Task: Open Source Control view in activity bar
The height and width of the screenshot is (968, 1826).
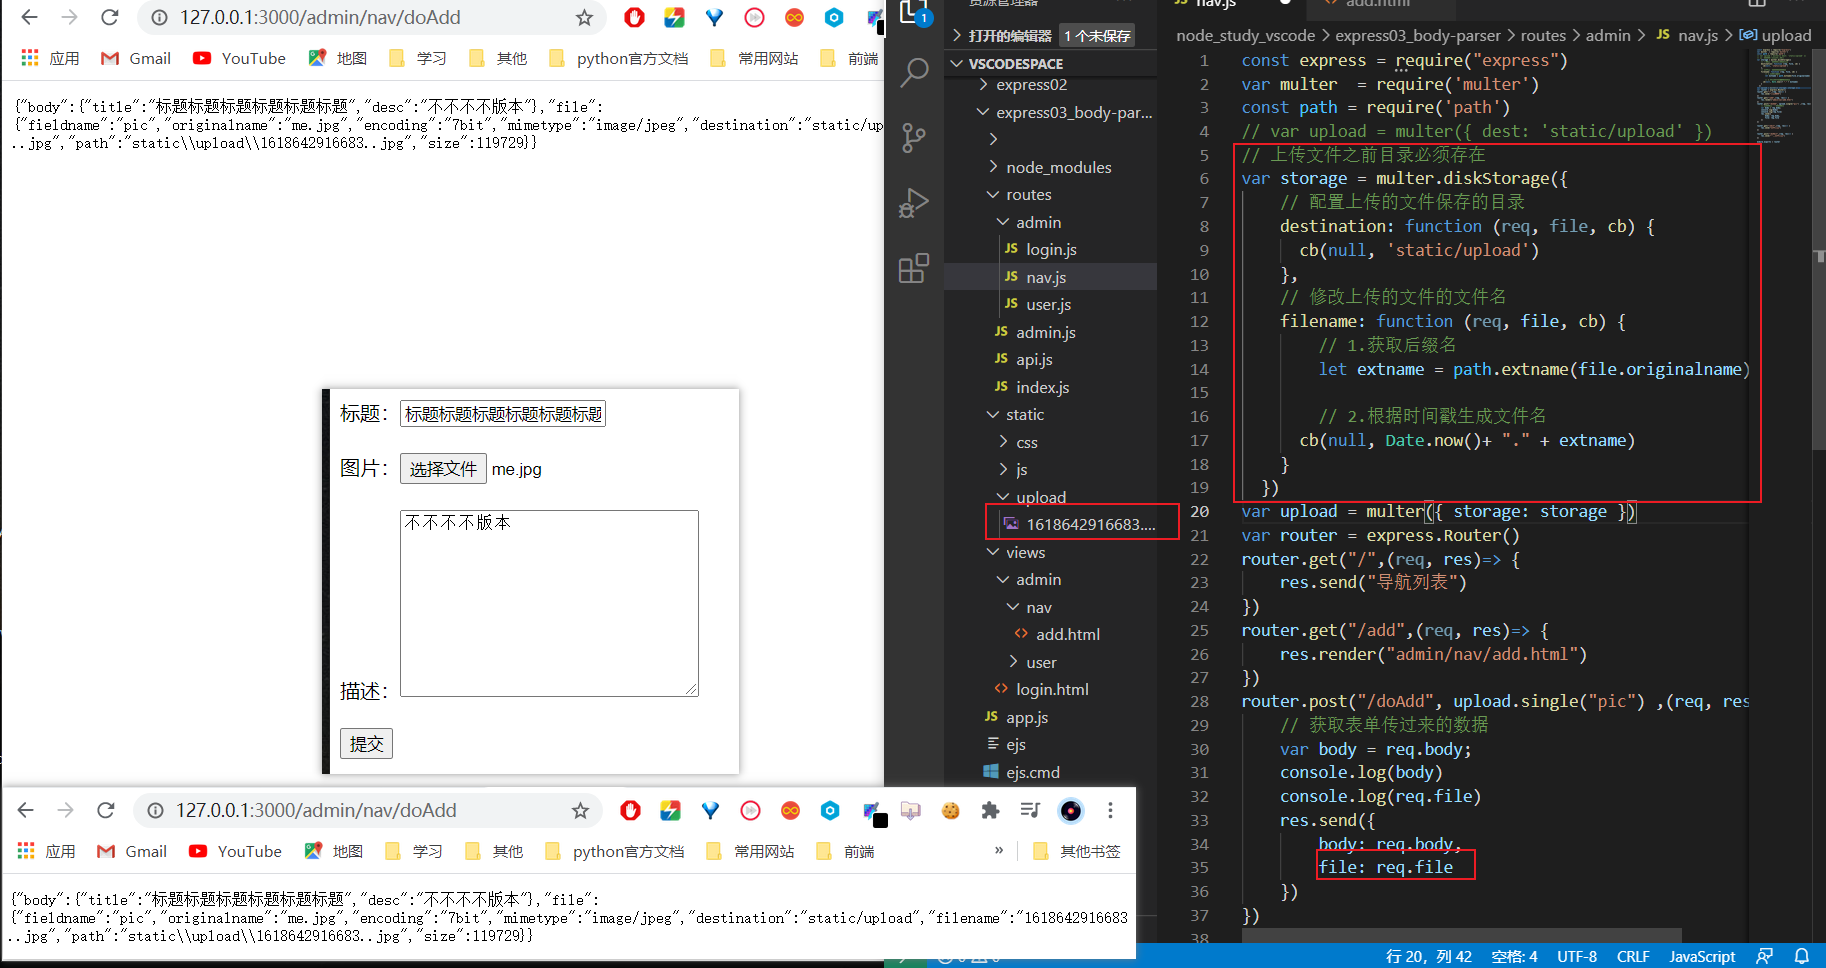Action: [914, 138]
